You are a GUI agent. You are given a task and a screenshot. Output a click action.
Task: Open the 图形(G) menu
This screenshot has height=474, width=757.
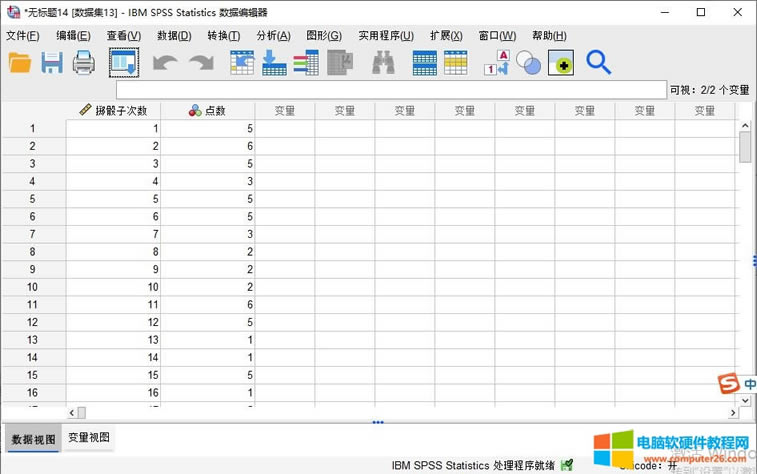click(x=323, y=35)
